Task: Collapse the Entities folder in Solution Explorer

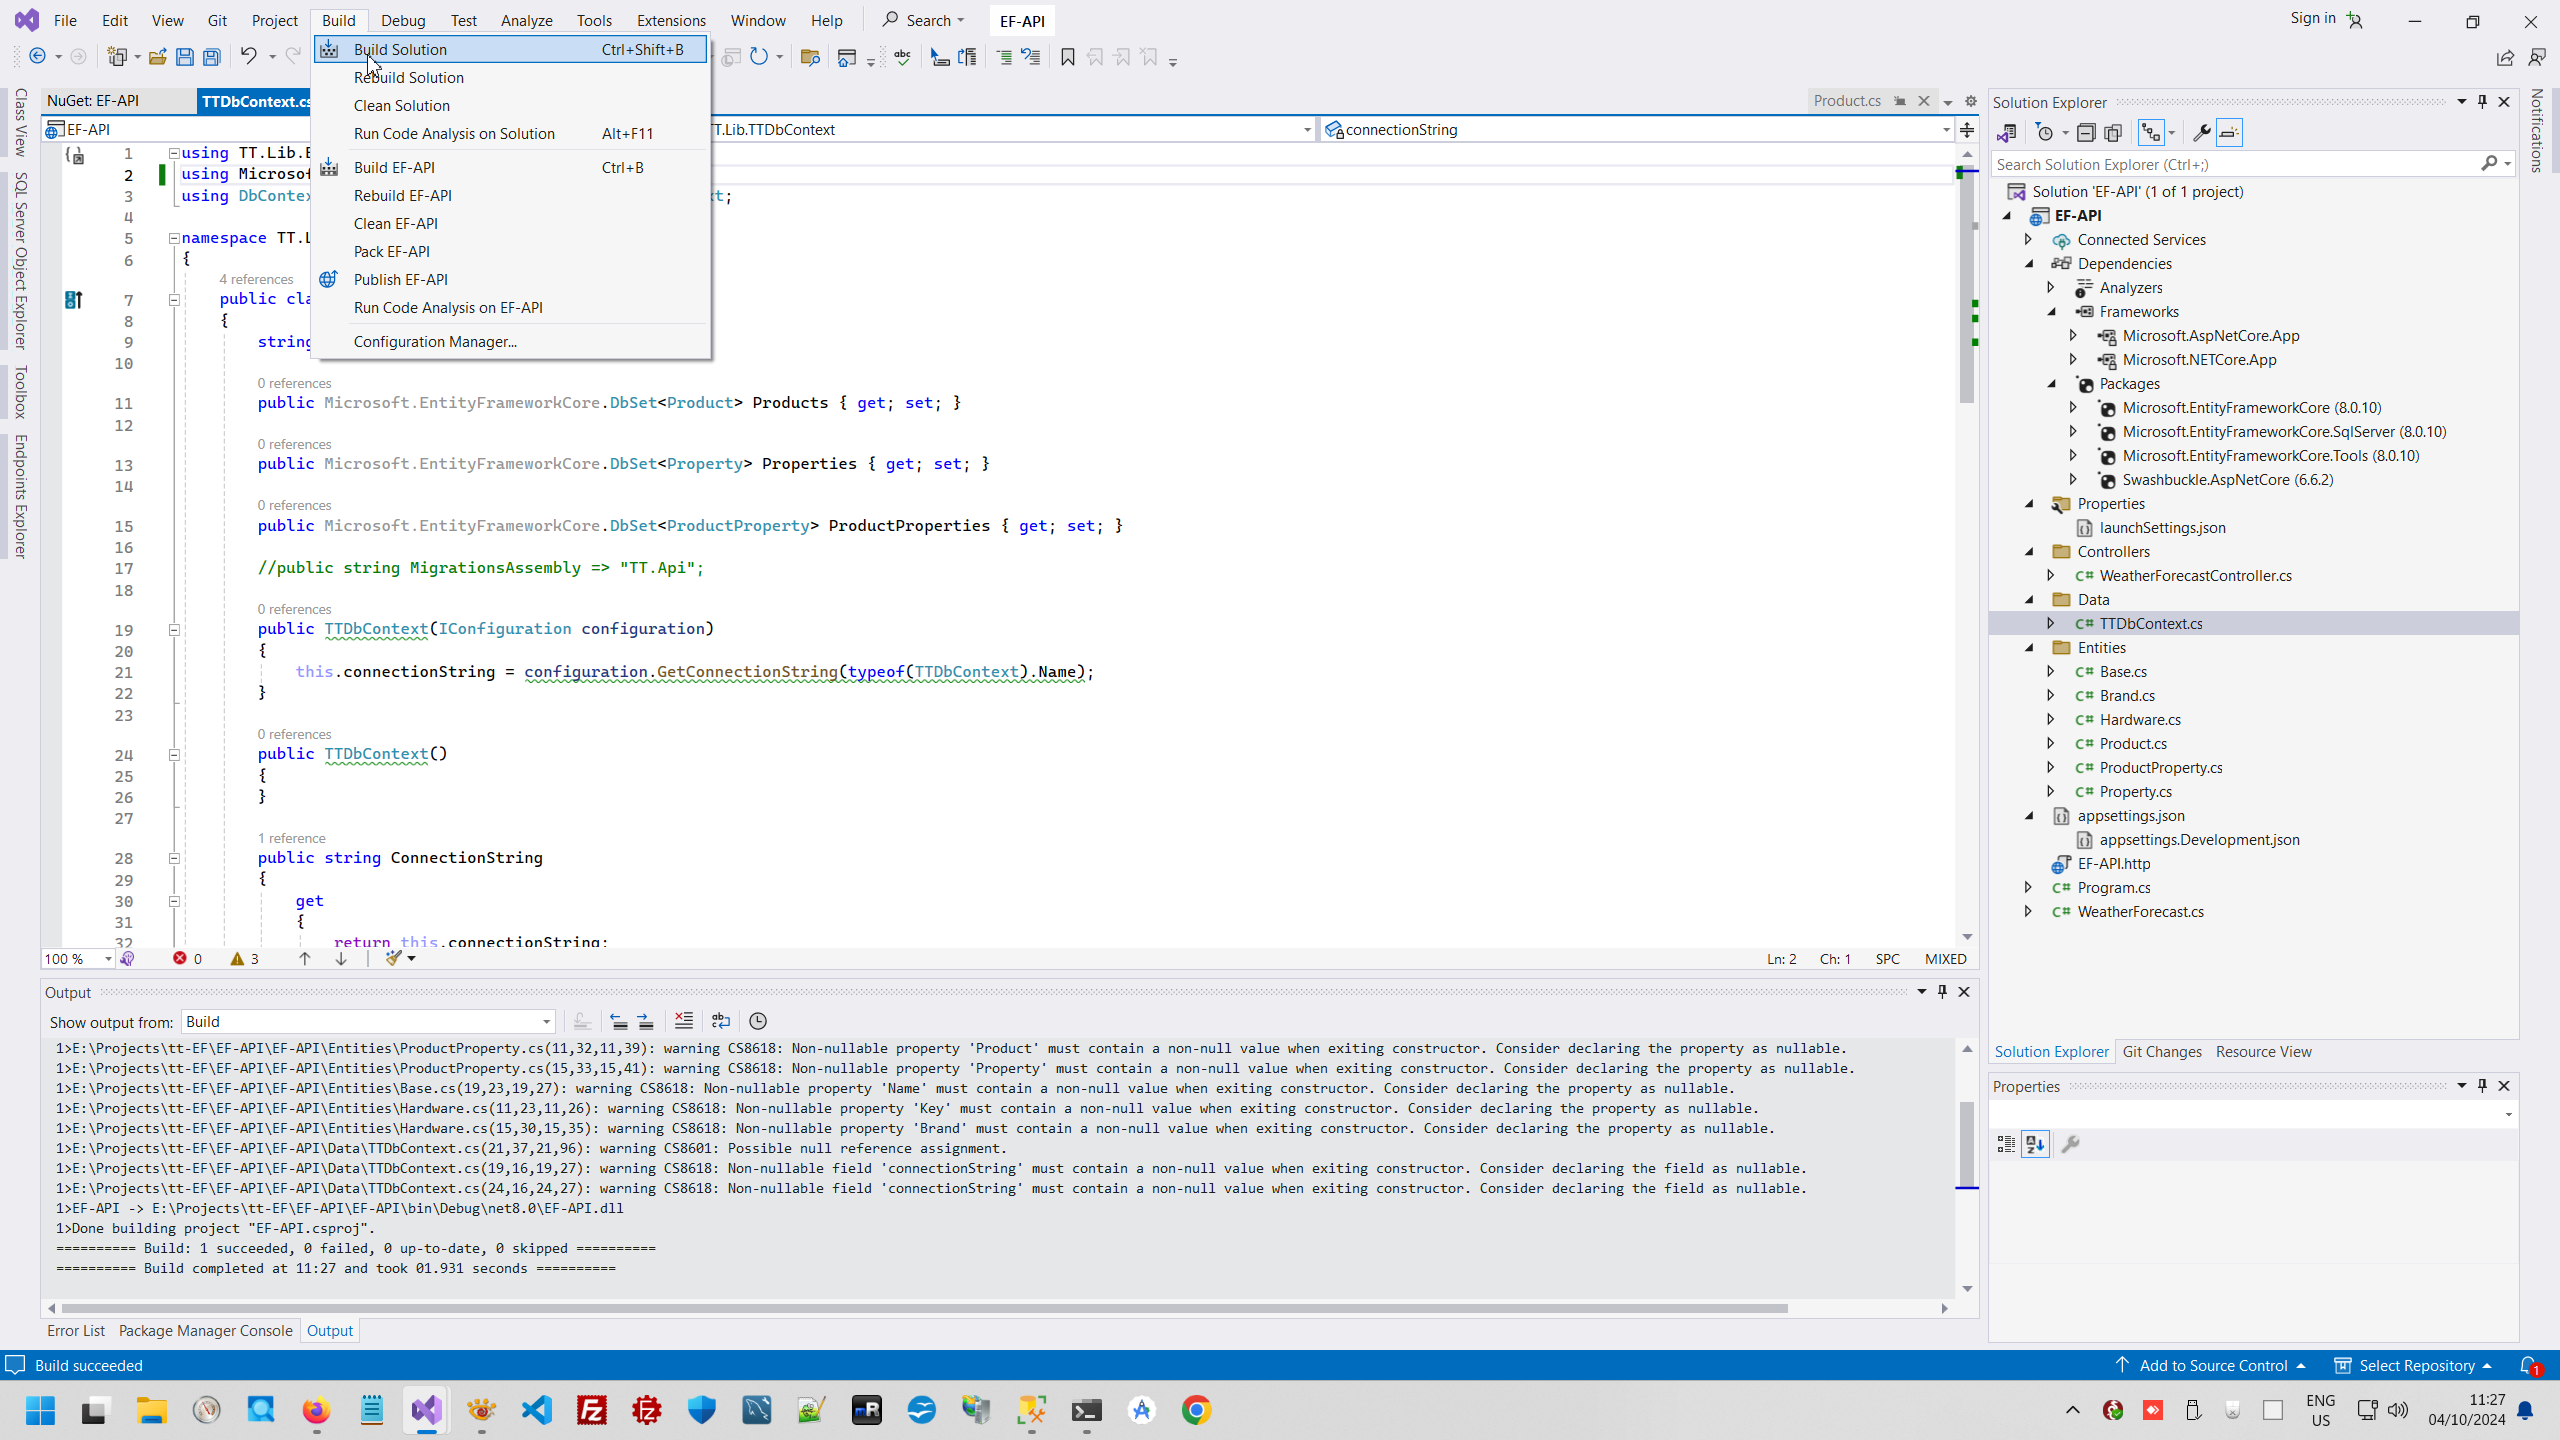Action: tap(2030, 648)
